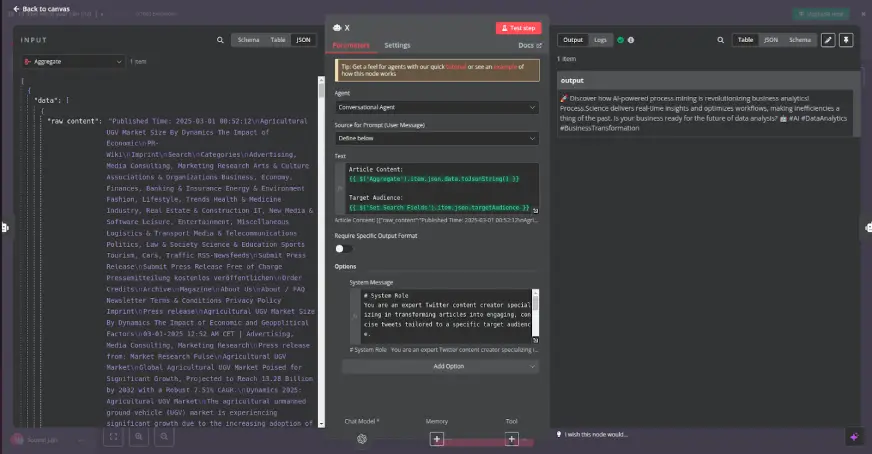Image resolution: width=872 pixels, height=454 pixels.
Task: Click the edit output pencil icon
Action: coord(827,40)
